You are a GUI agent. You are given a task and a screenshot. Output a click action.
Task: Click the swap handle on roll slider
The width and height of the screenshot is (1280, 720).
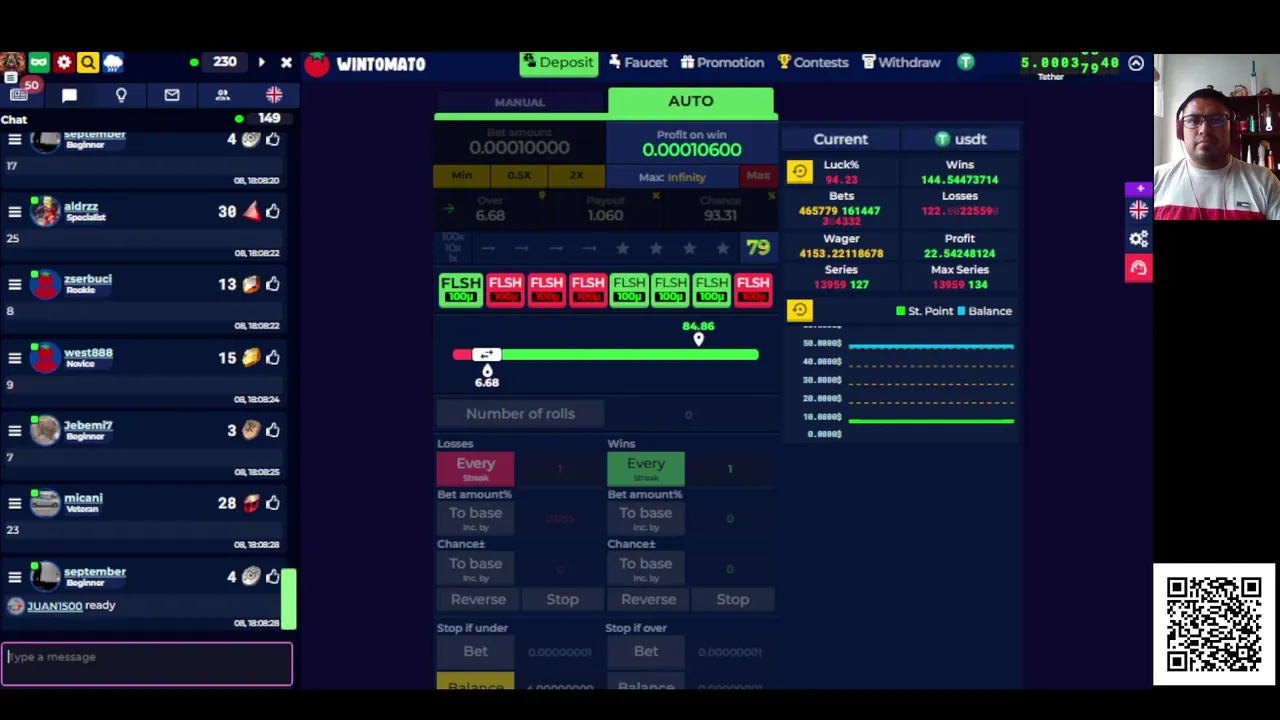click(x=486, y=355)
